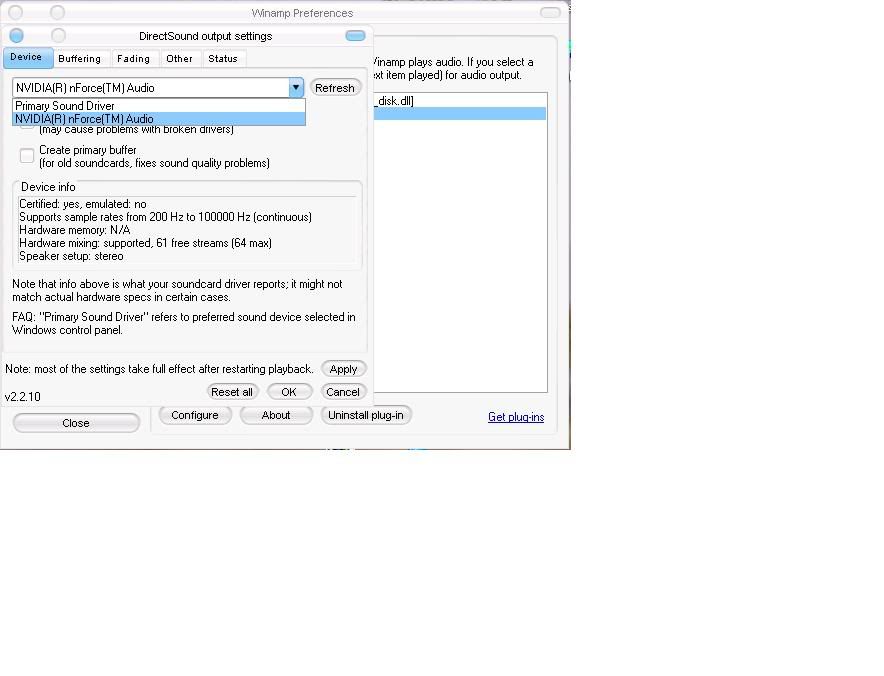Screen dimensions: 884x676
Task: Click the Certified: yes, emulated: no line
Action: coord(83,204)
